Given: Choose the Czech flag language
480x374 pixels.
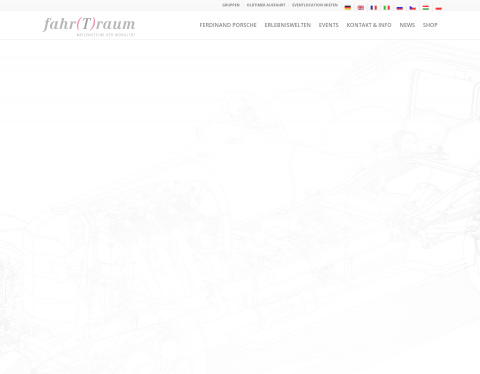Looking at the screenshot, I should 413,8.
